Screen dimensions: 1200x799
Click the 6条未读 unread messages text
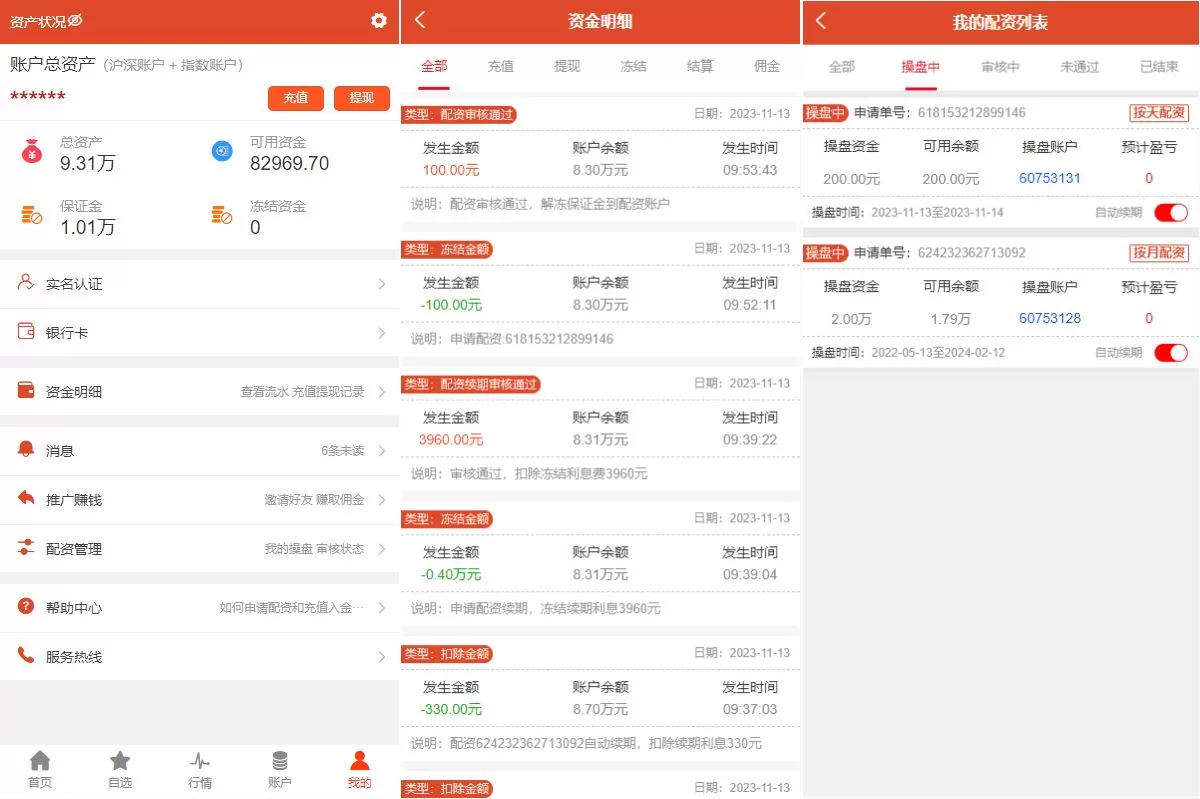342,451
